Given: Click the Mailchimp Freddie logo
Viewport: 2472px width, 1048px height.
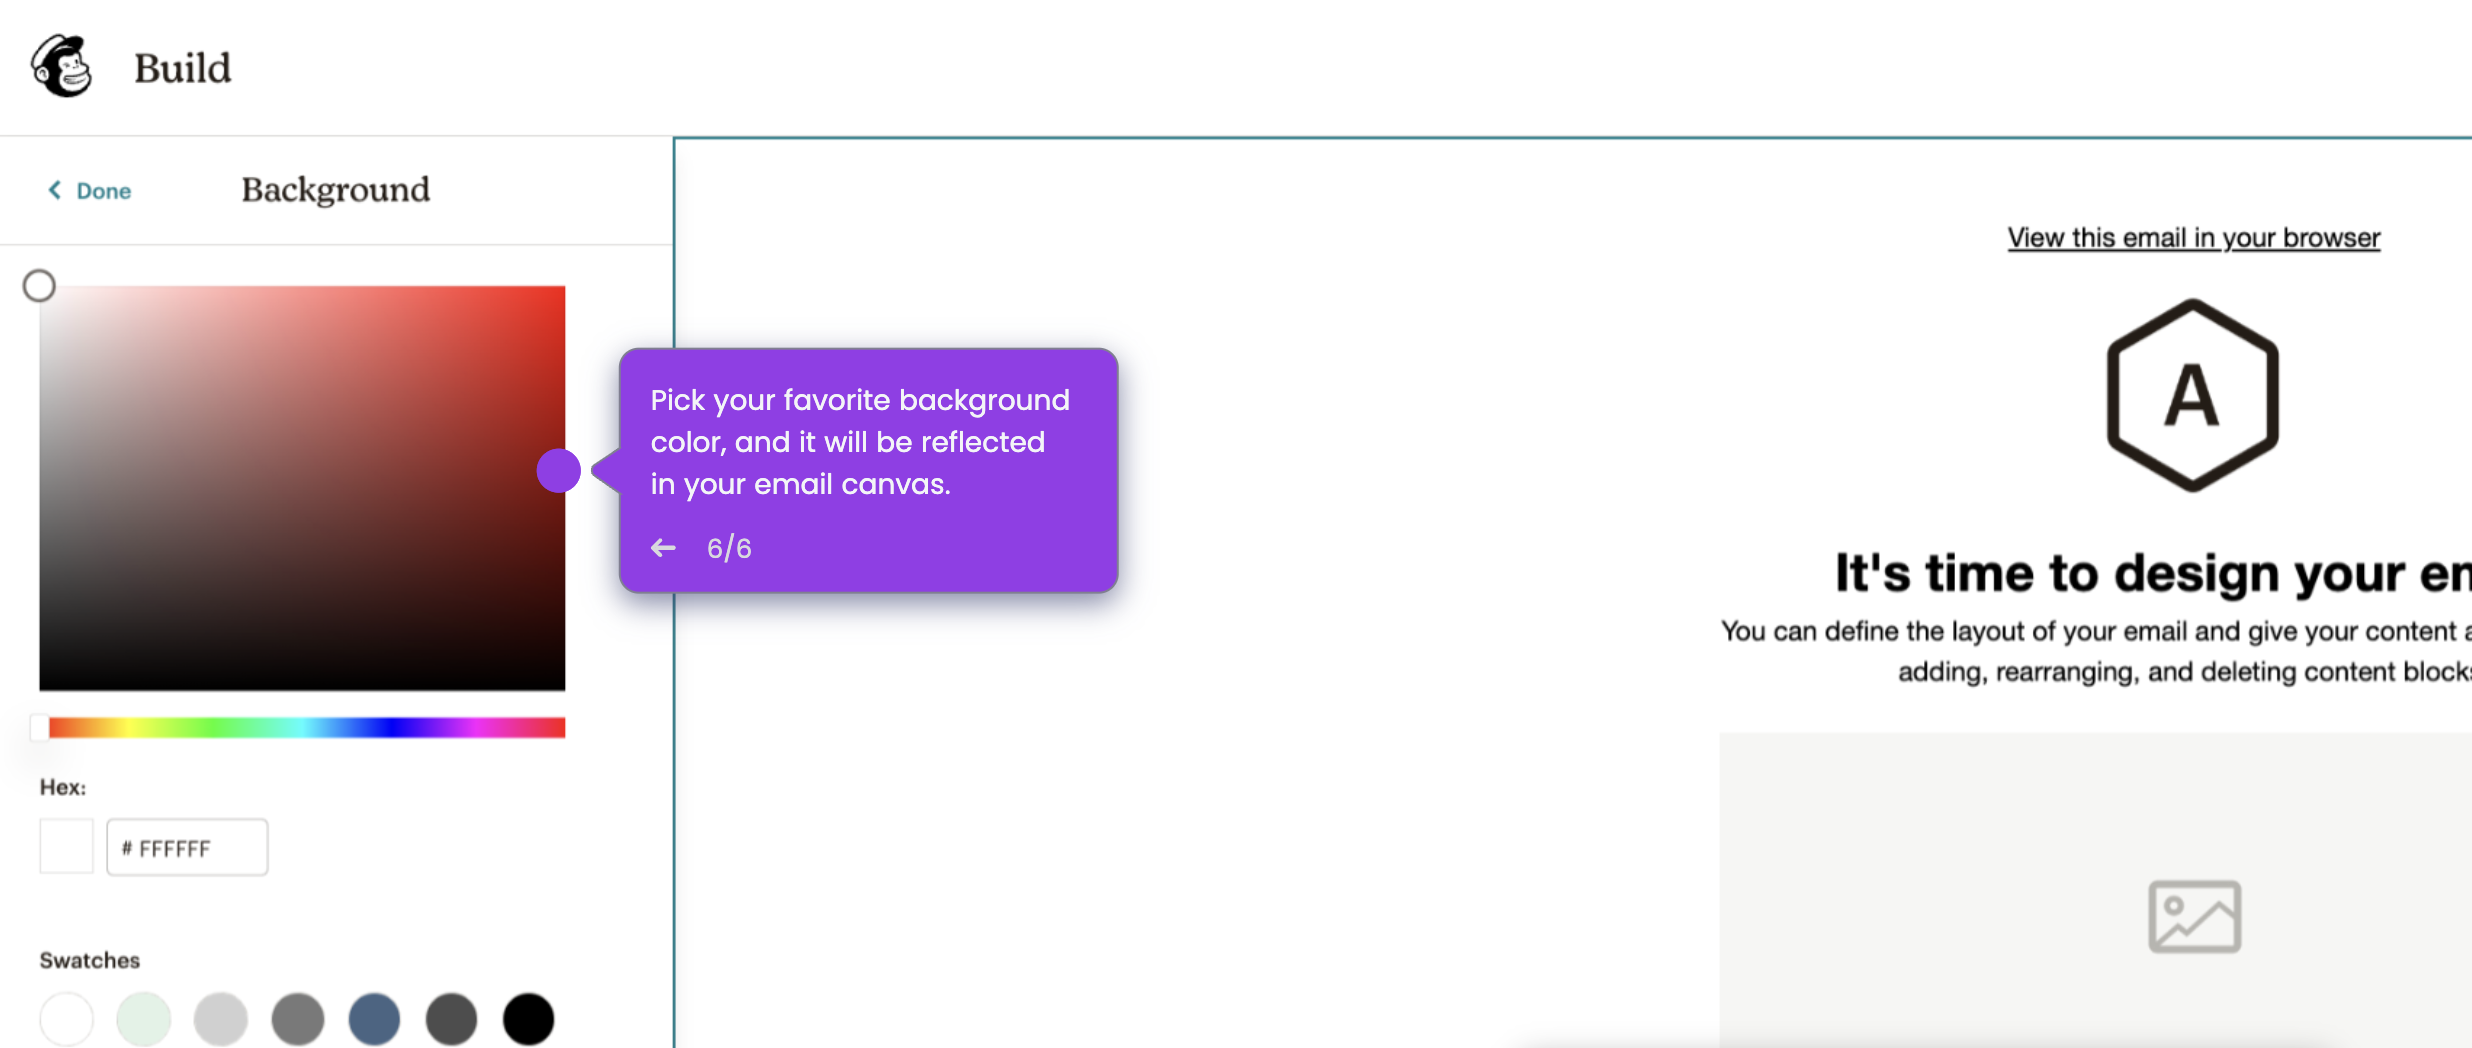Looking at the screenshot, I should pyautogui.click(x=62, y=65).
